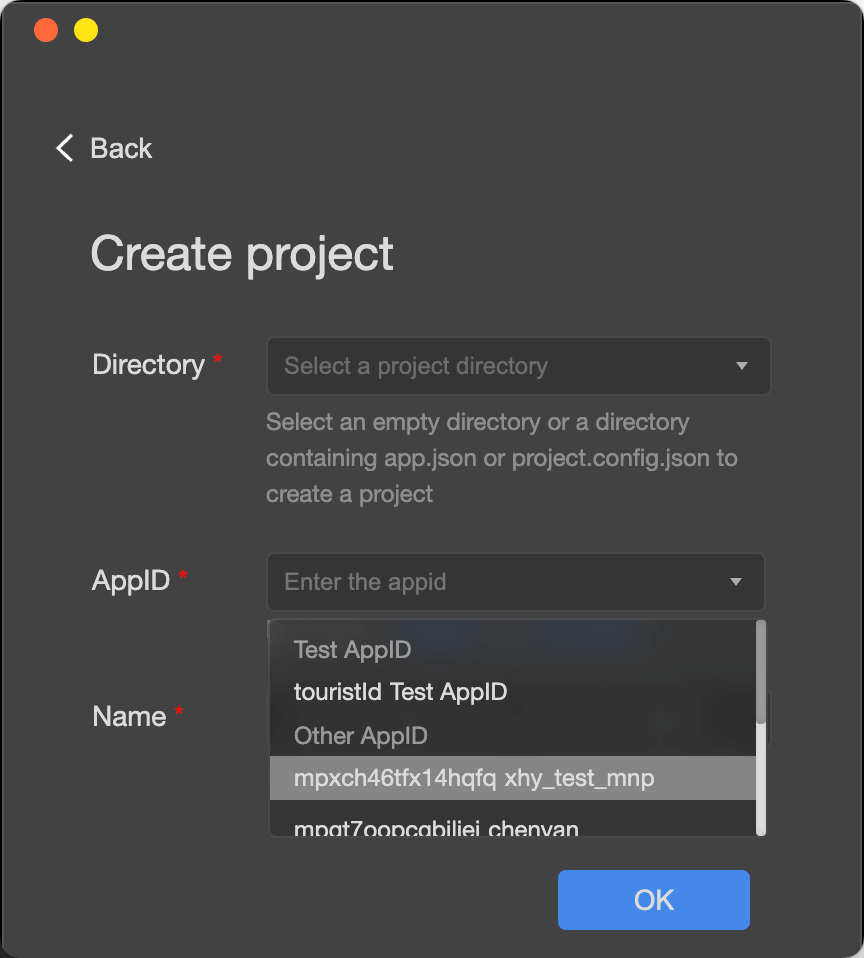Collapse the AppID dropdown arrow
This screenshot has height=958, width=864.
(736, 582)
